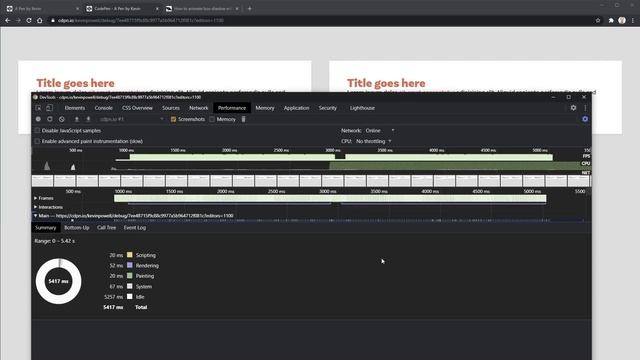Save the profile with the download icon
640x360 pixels.
(88, 119)
